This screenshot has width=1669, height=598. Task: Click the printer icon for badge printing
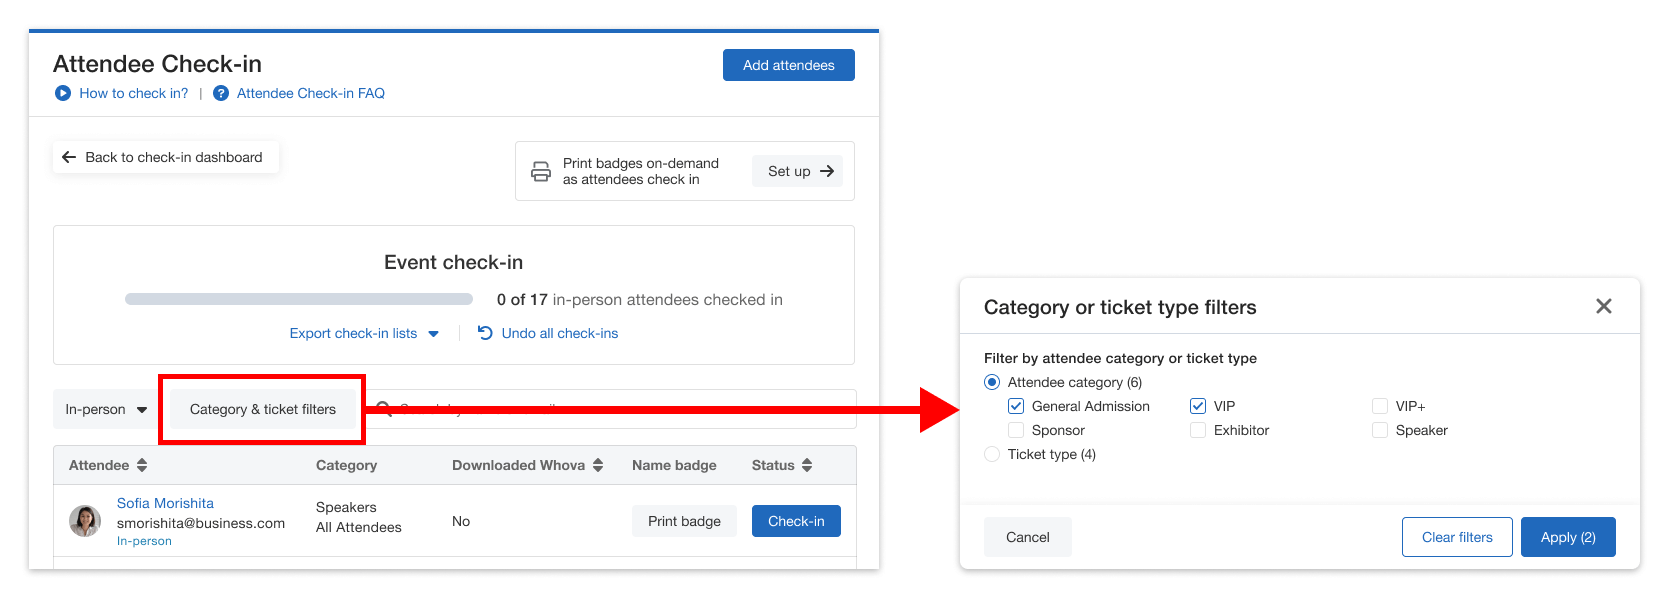point(541,171)
